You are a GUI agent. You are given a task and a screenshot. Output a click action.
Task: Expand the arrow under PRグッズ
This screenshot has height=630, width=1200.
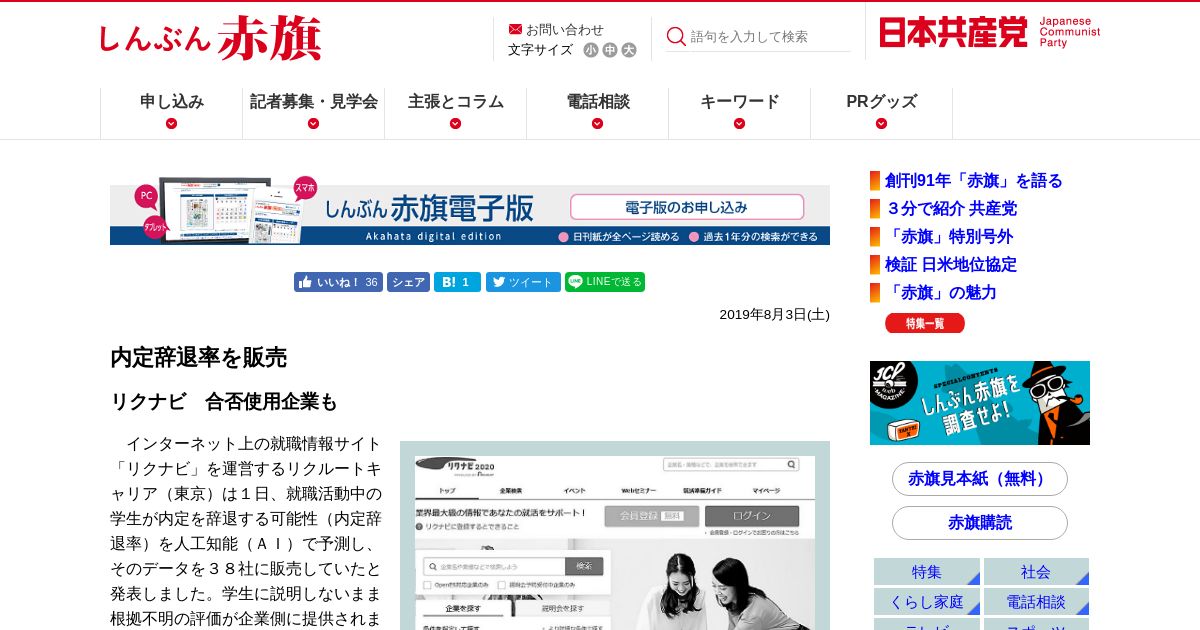(x=882, y=123)
